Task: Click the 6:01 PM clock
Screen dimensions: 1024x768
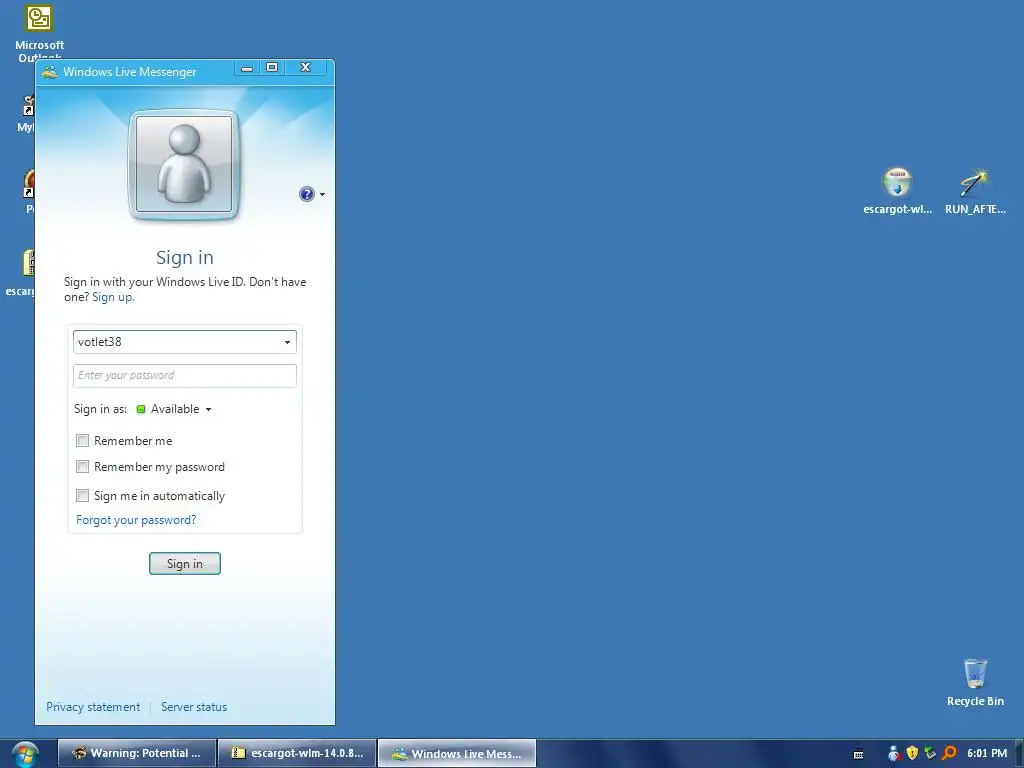Action: [987, 753]
